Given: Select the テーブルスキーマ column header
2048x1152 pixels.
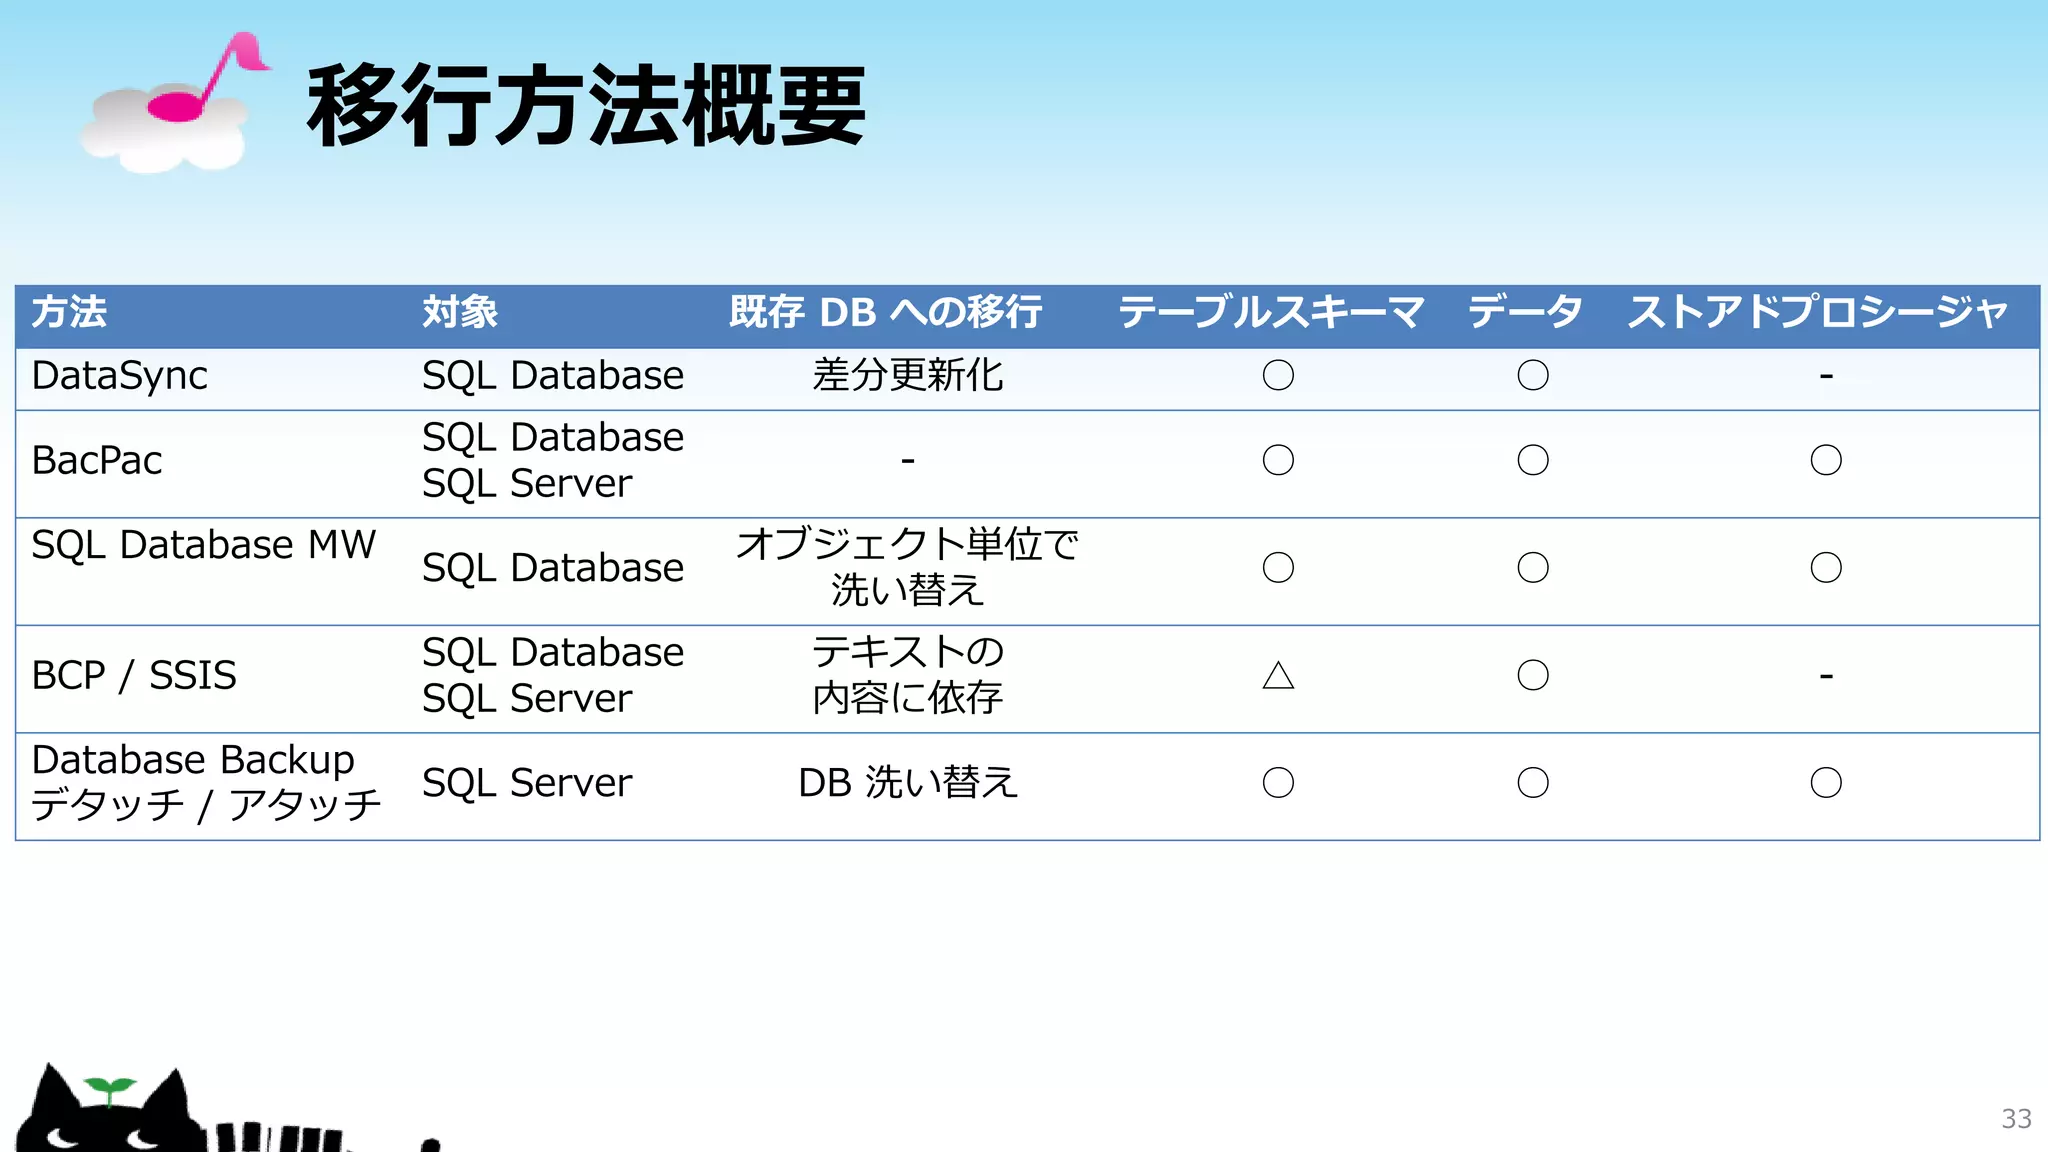Looking at the screenshot, I should click(1271, 312).
